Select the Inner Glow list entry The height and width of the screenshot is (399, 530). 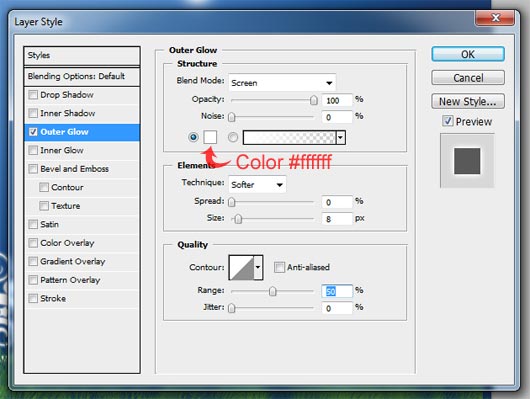[82, 150]
